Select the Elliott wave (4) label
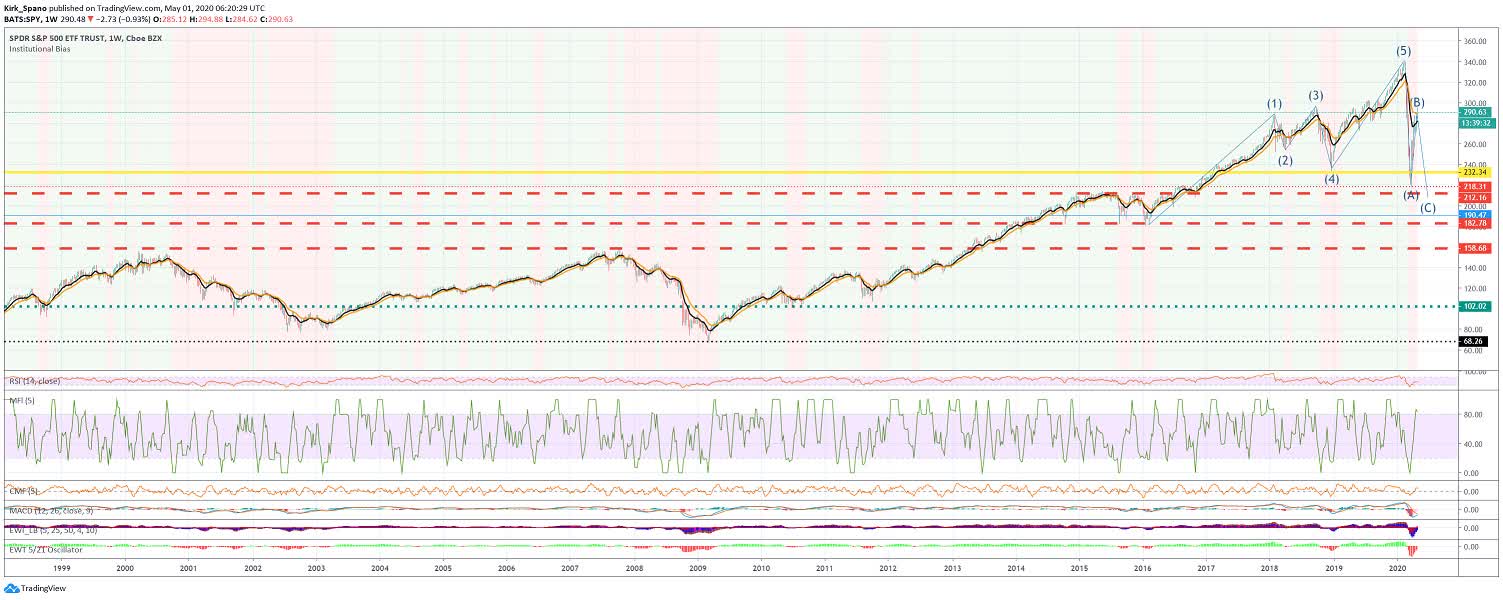Viewport: 1503px width, 600px height. [x=1332, y=179]
